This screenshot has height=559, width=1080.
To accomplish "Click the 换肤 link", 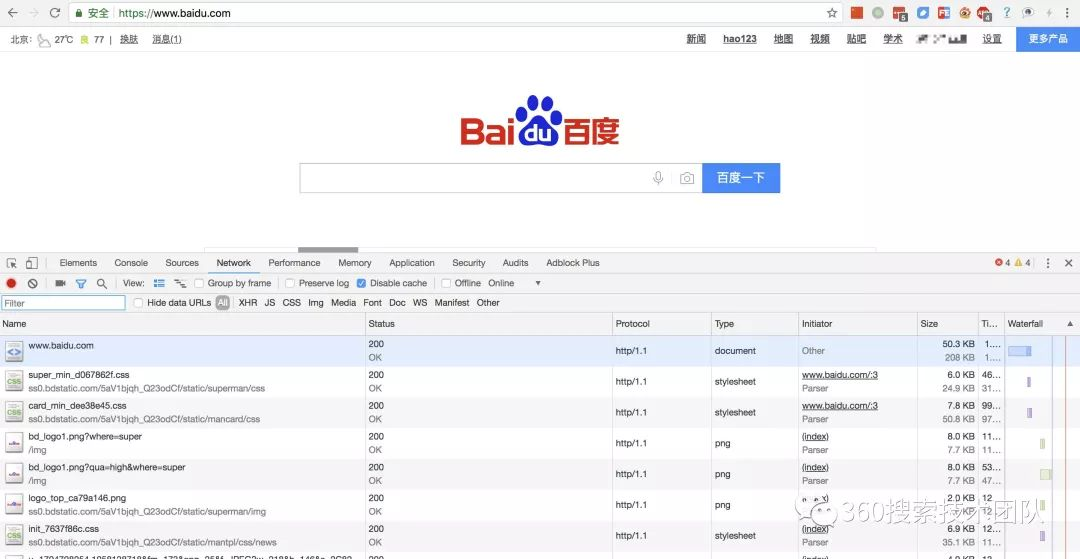I will click(x=129, y=39).
